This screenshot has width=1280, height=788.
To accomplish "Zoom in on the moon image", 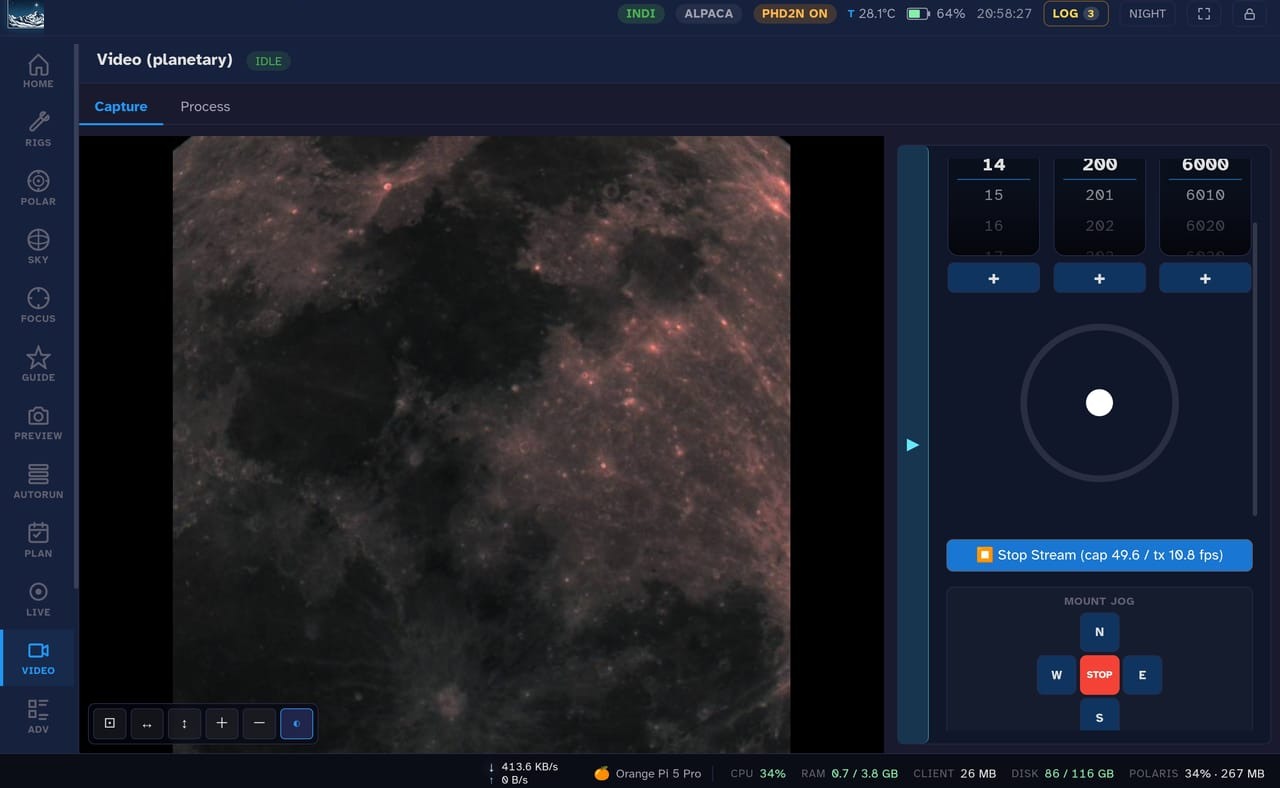I will (222, 723).
